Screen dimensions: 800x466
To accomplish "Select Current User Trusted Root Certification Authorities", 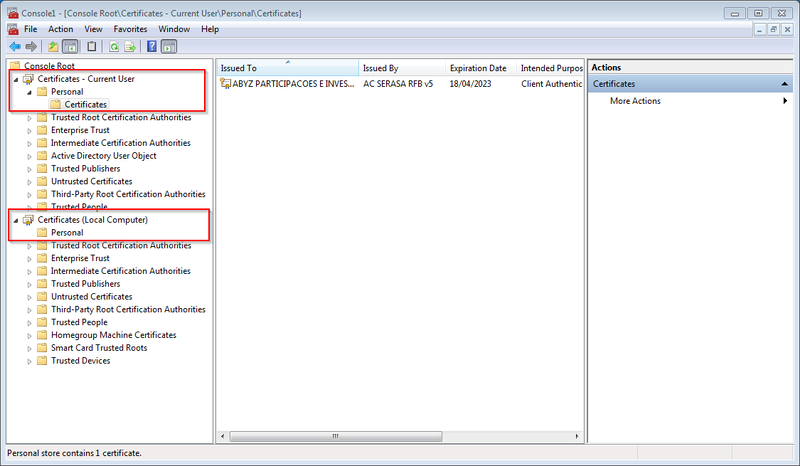I will pos(121,117).
